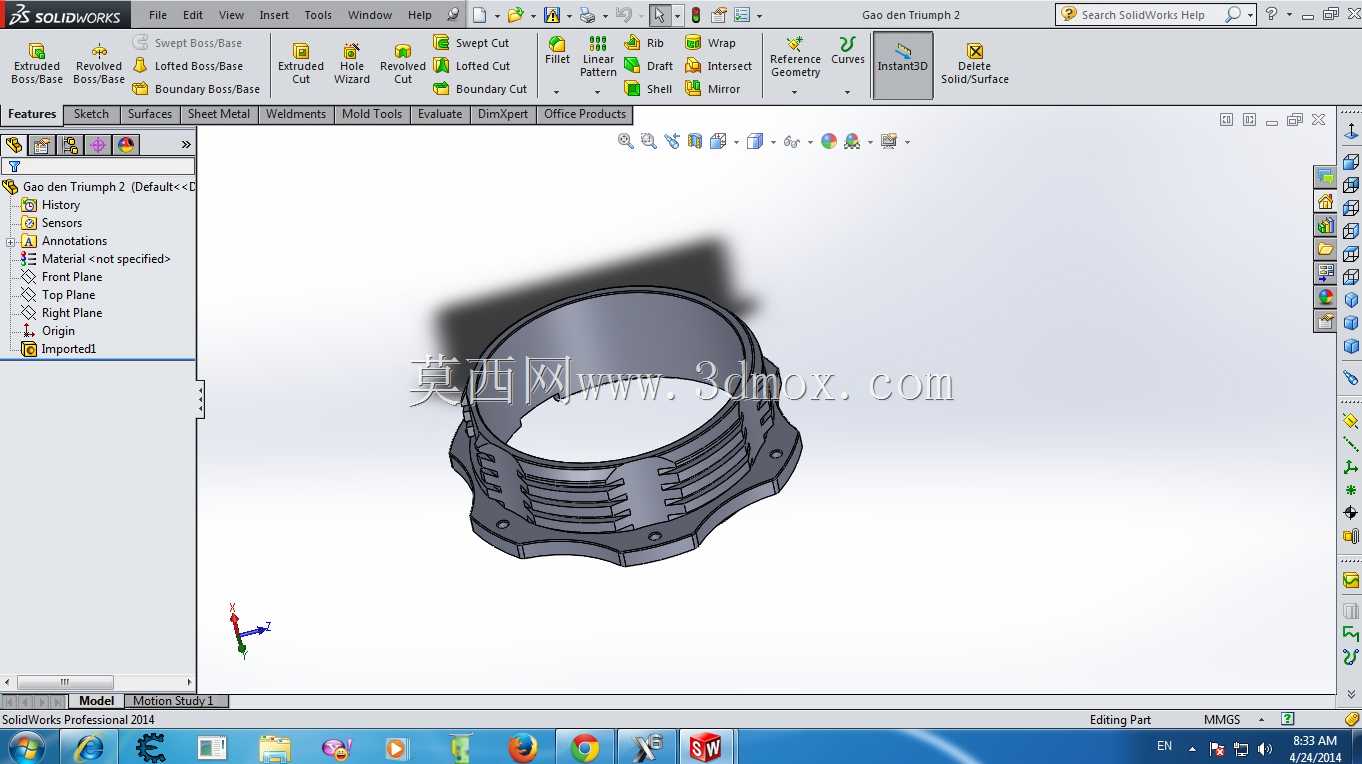The height and width of the screenshot is (764, 1362).
Task: Open the Motion Study 1 tab
Action: (x=174, y=701)
